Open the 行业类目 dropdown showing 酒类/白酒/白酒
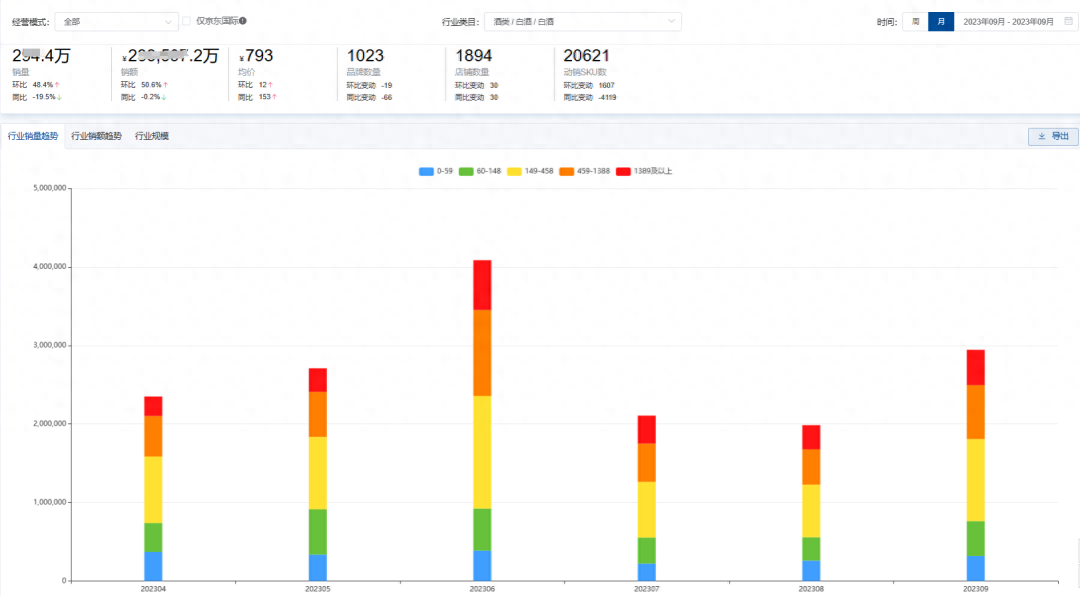This screenshot has height=596, width=1080. [583, 21]
